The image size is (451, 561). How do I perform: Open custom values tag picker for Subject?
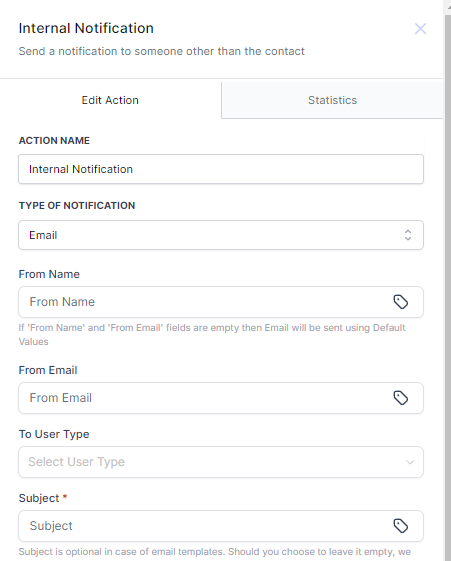[x=401, y=526]
